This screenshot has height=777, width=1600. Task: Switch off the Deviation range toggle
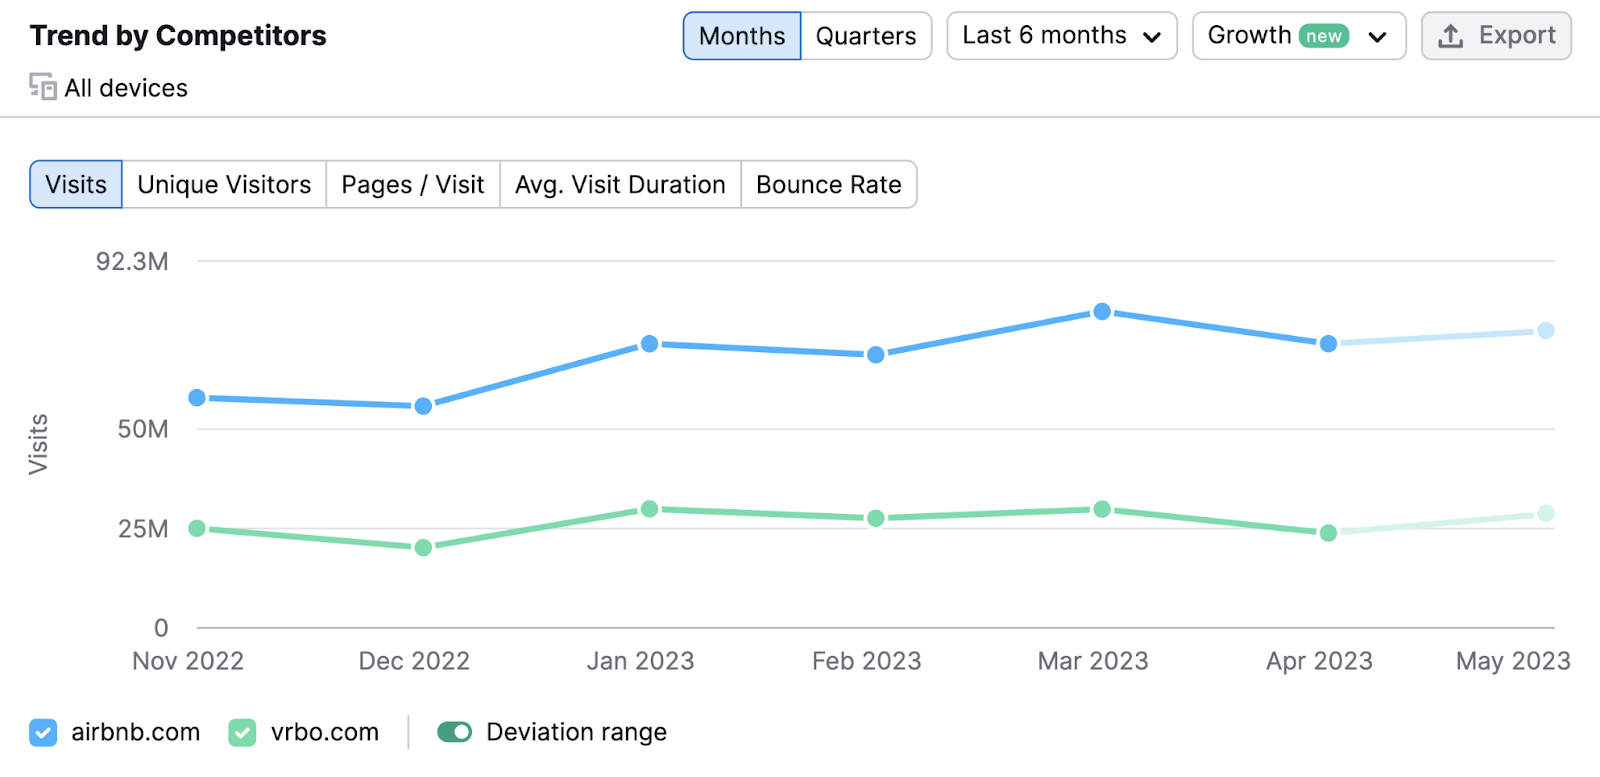pos(455,733)
